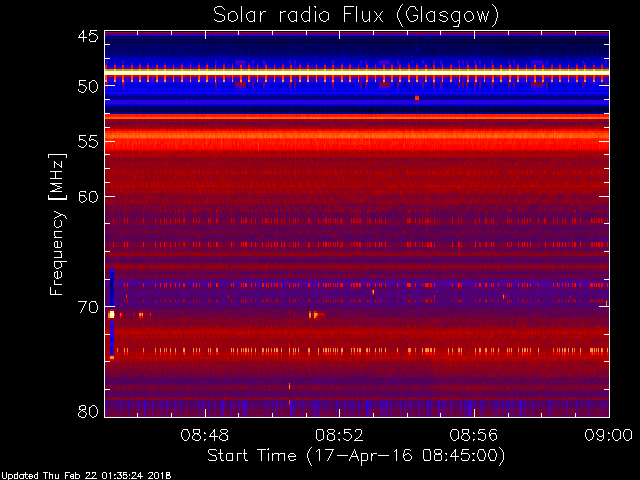Click the 'Start Time (17-Apr-16 08:45:00)' label

(356, 456)
